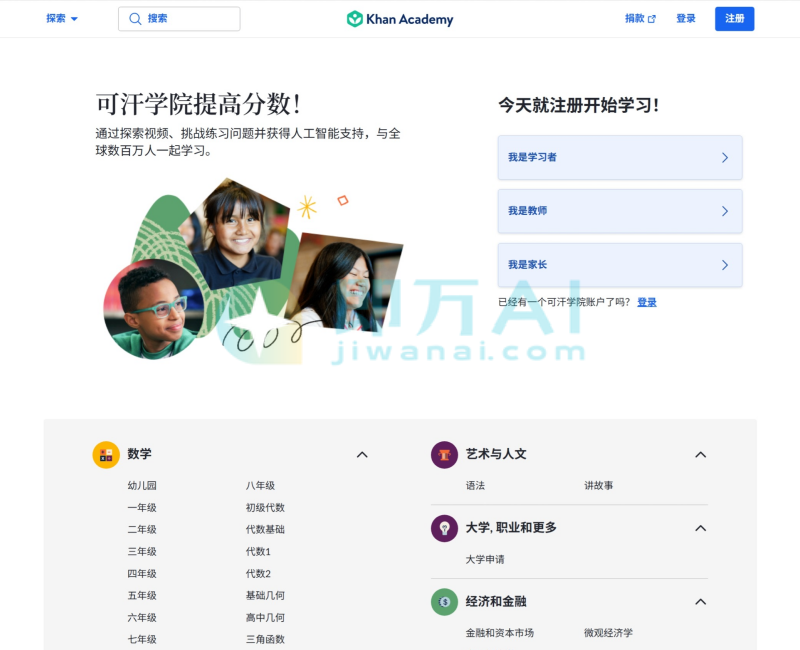Click the Khan Academy logo icon
The height and width of the screenshot is (650, 800).
(x=355, y=18)
